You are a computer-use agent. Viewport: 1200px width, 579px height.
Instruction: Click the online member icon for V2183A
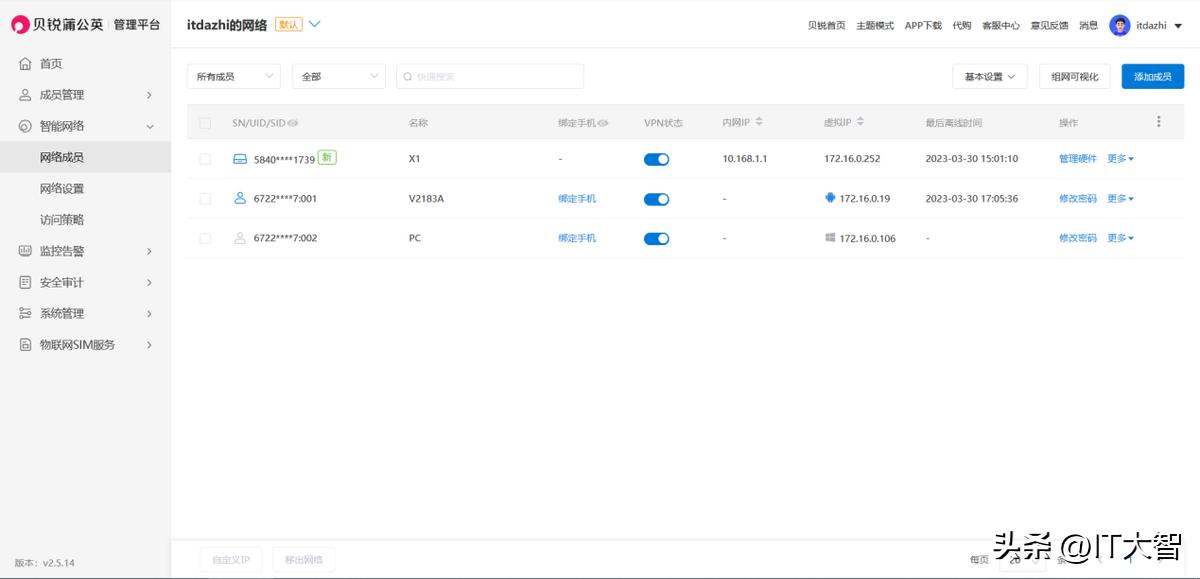(x=239, y=198)
